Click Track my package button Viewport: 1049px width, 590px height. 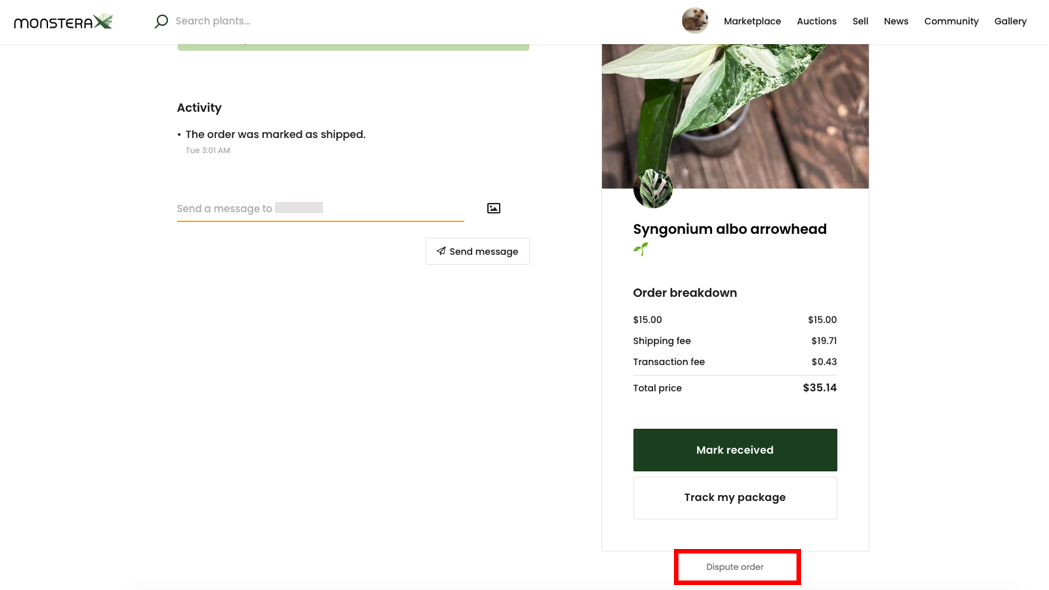coord(735,498)
